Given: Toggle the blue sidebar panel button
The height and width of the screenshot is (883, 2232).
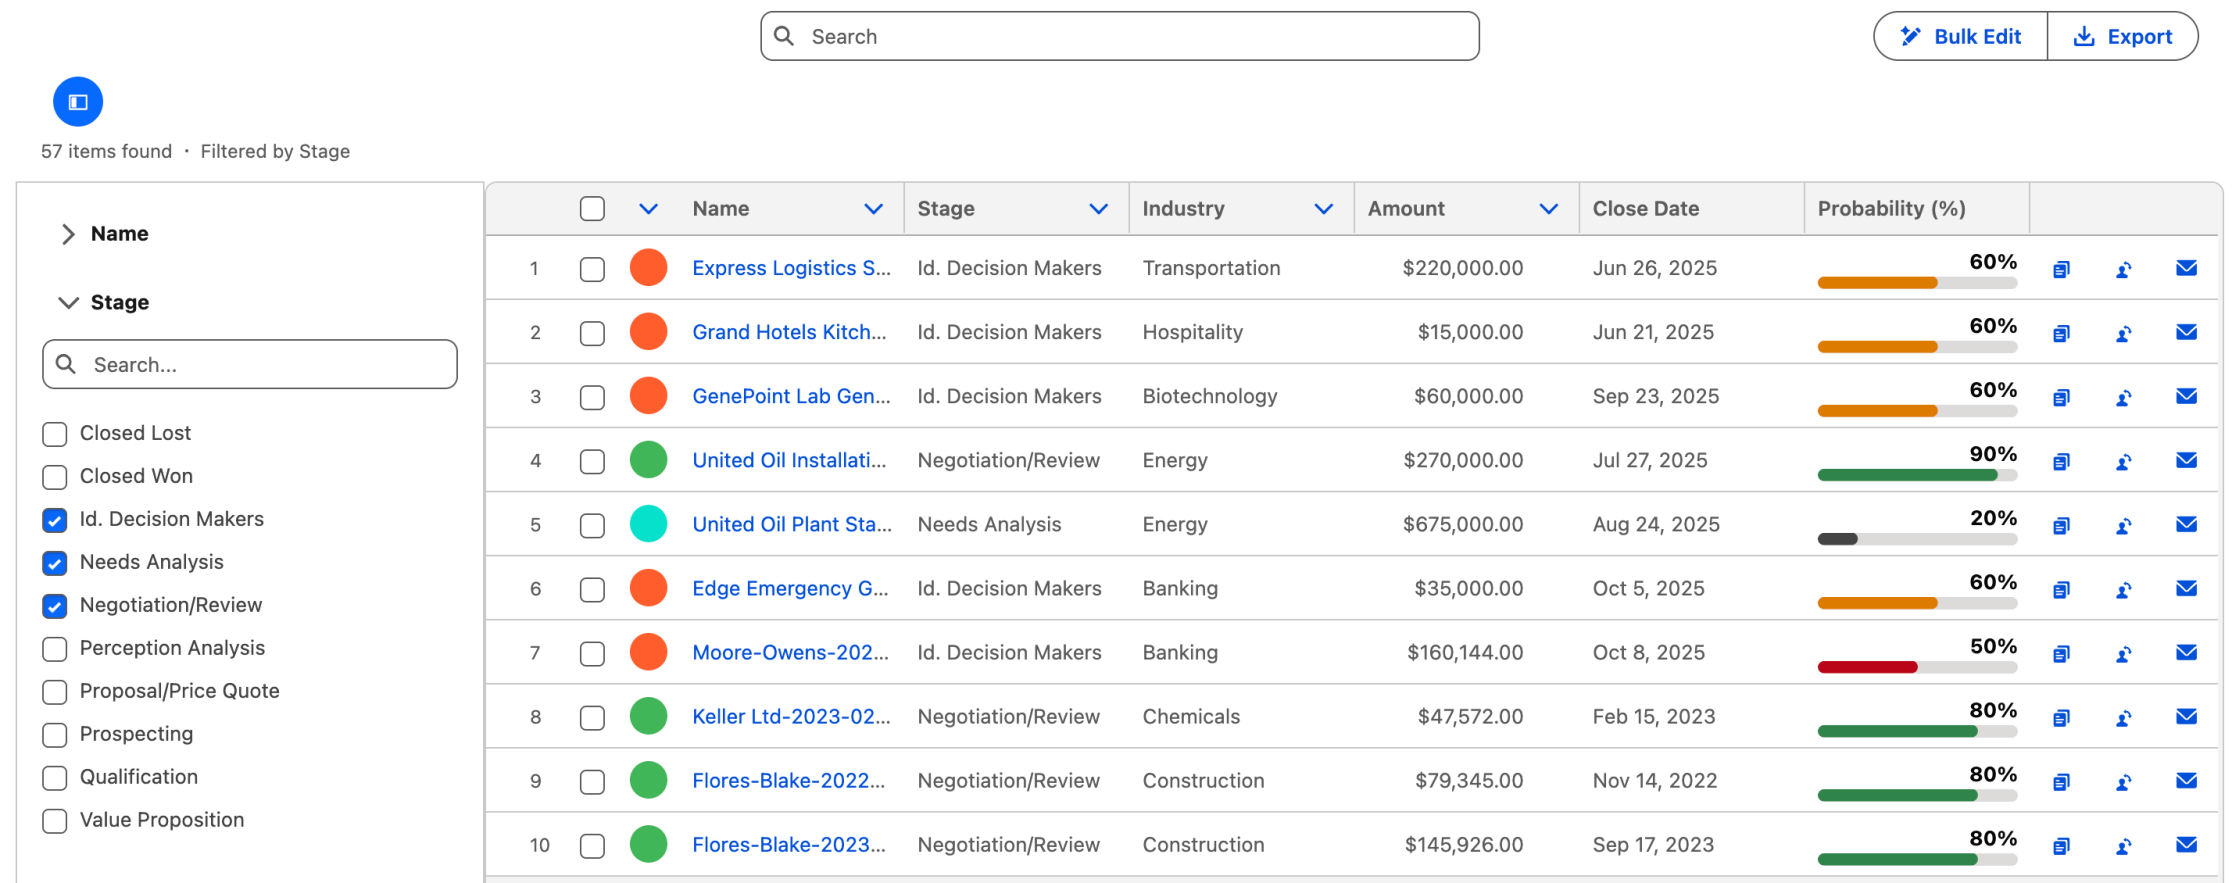Looking at the screenshot, I should pos(78,102).
